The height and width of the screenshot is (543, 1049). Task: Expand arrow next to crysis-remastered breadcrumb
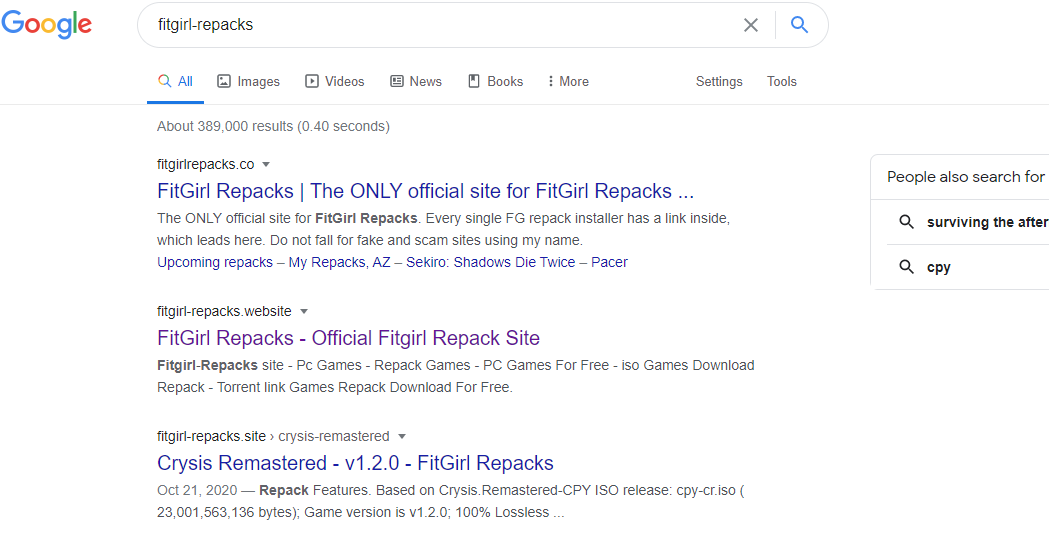click(x=402, y=436)
